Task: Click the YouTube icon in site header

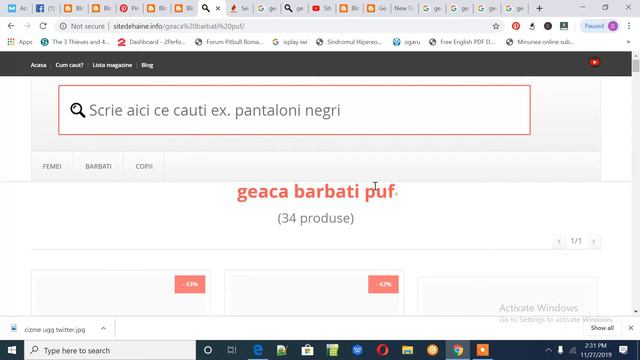Action: [x=594, y=62]
